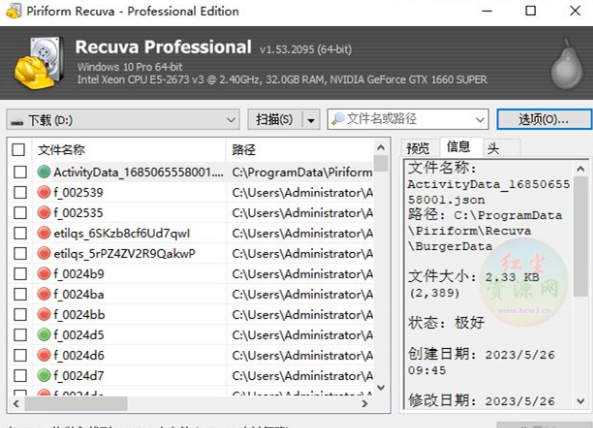Select the ActivityData_1685065558001 file name

[x=138, y=172]
